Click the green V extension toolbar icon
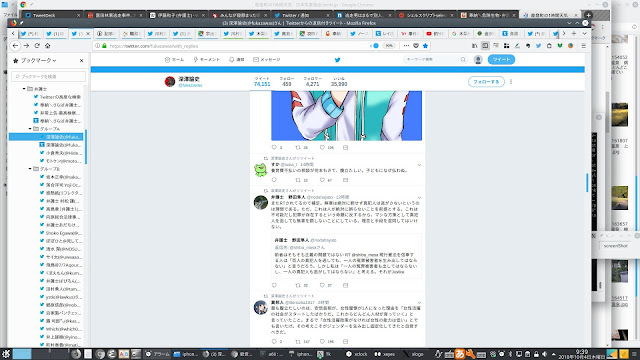The height and width of the screenshot is (360, 640). coord(560,46)
